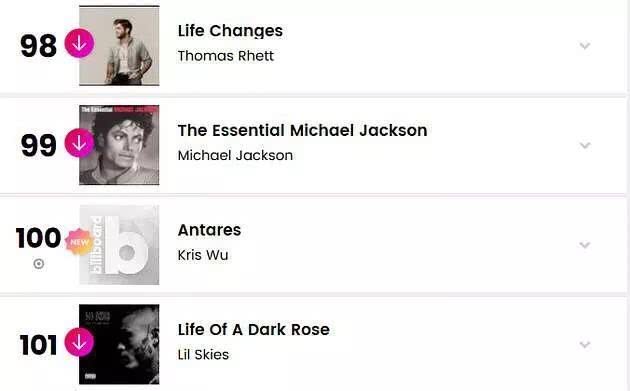Screen dimensions: 630x391
Task: Open the Antares album title
Action: tap(209, 230)
